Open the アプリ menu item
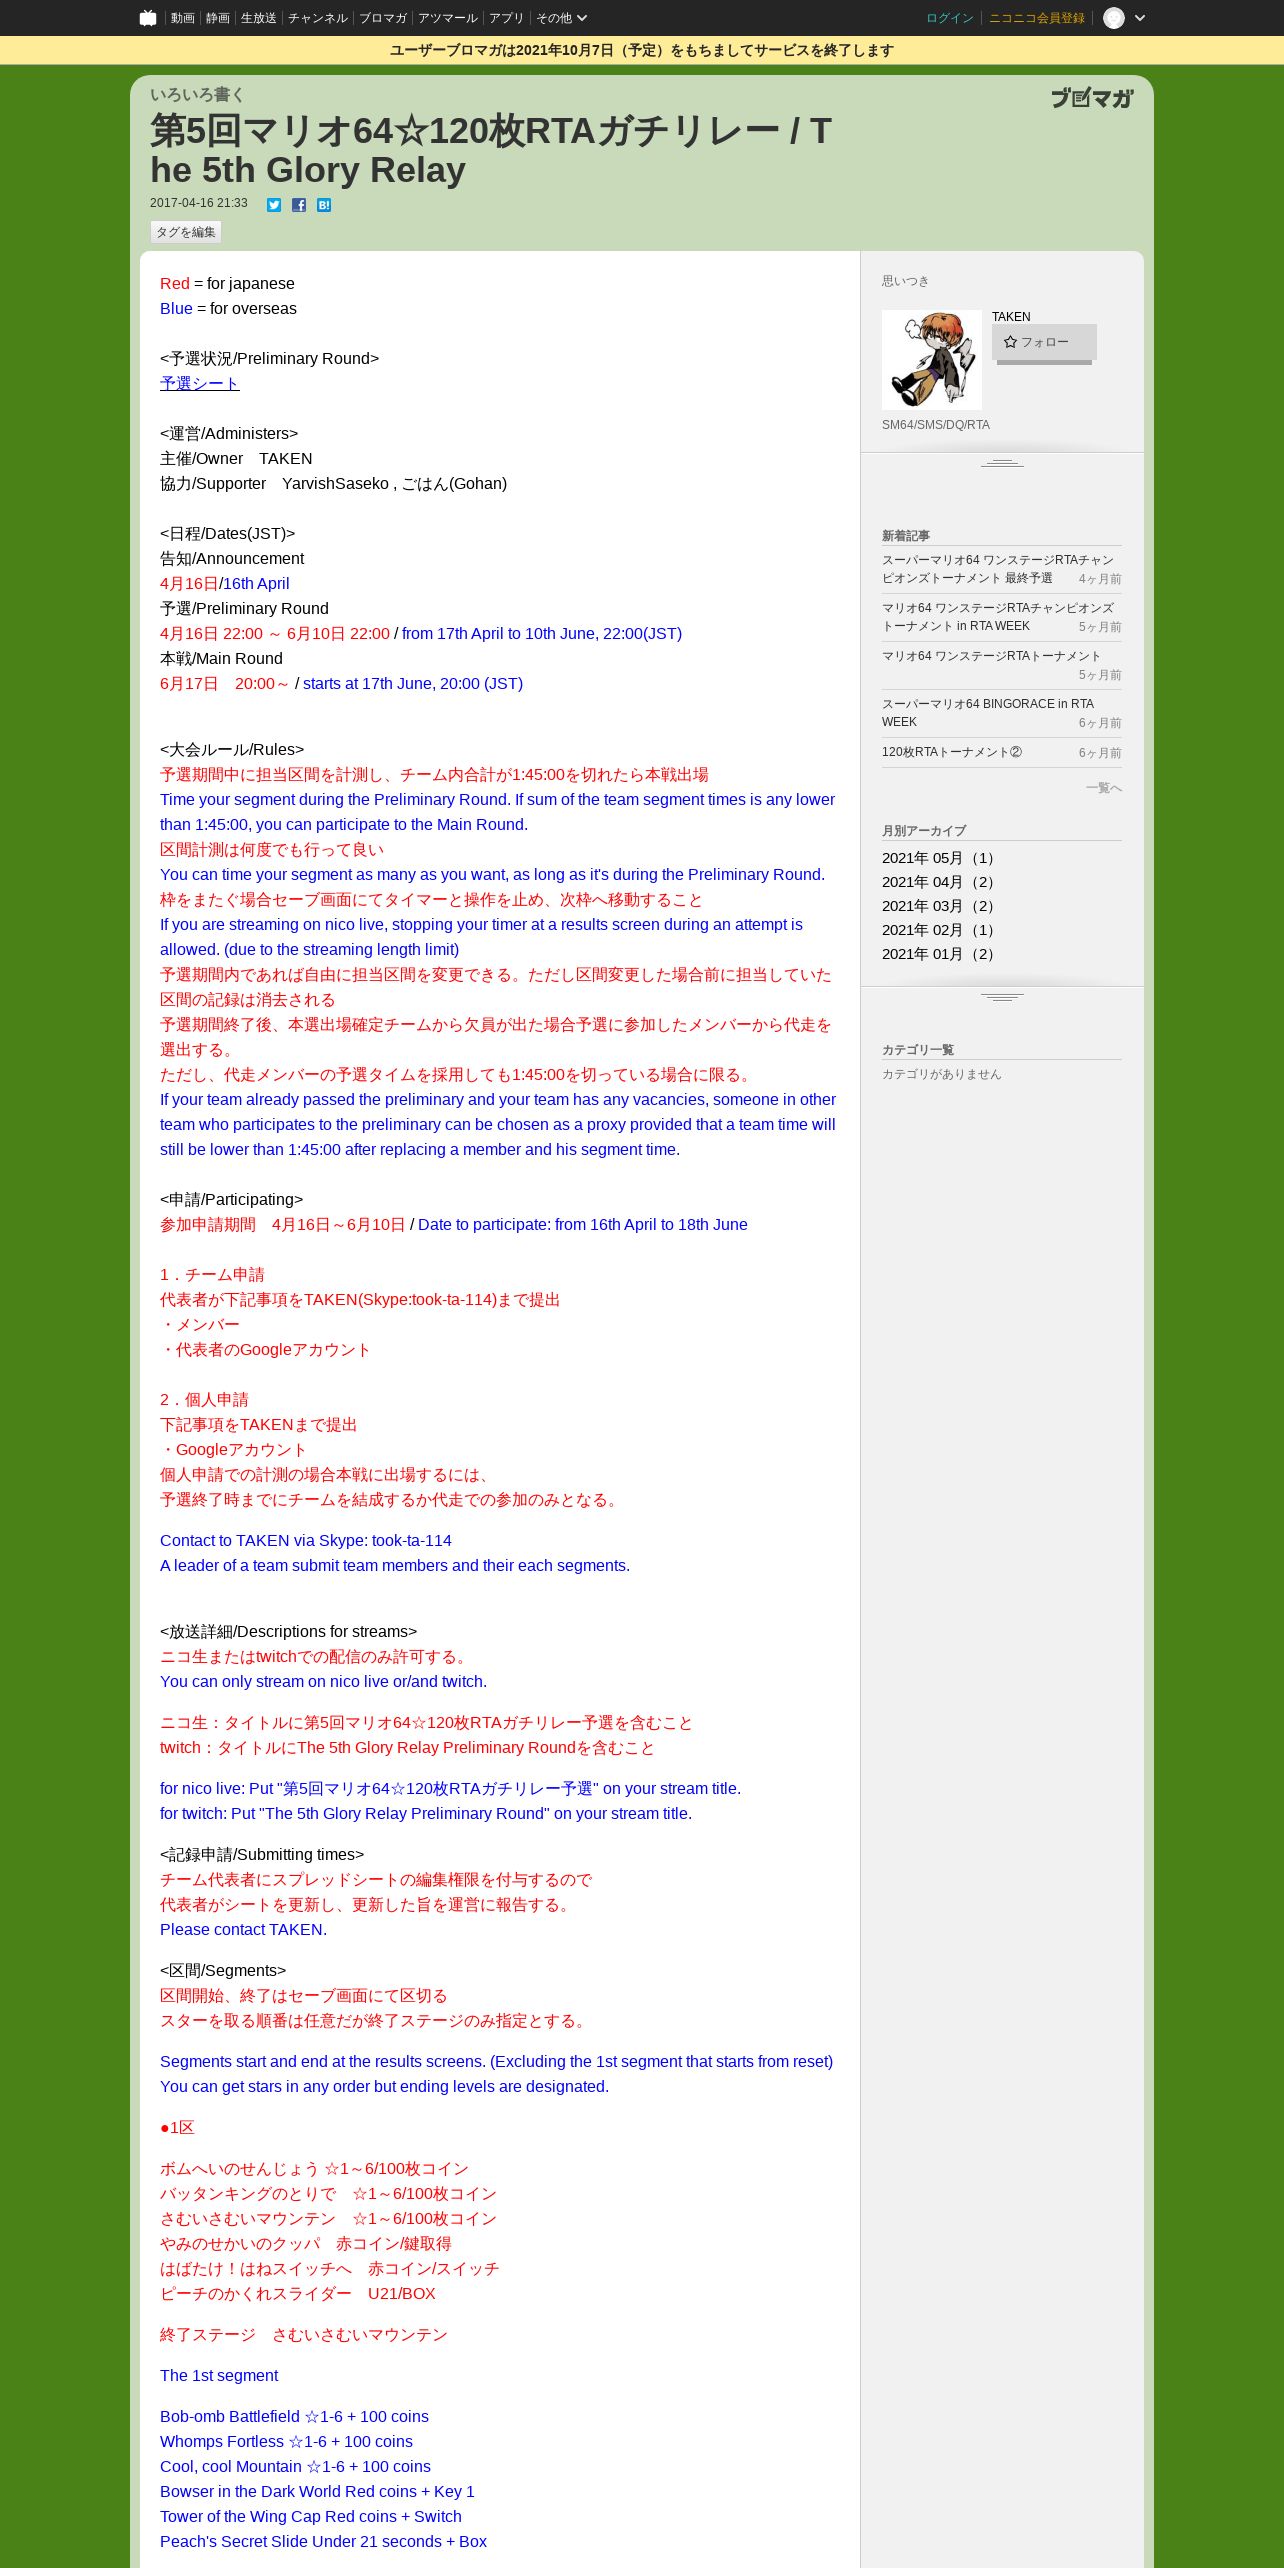The height and width of the screenshot is (2568, 1284). pyautogui.click(x=506, y=18)
